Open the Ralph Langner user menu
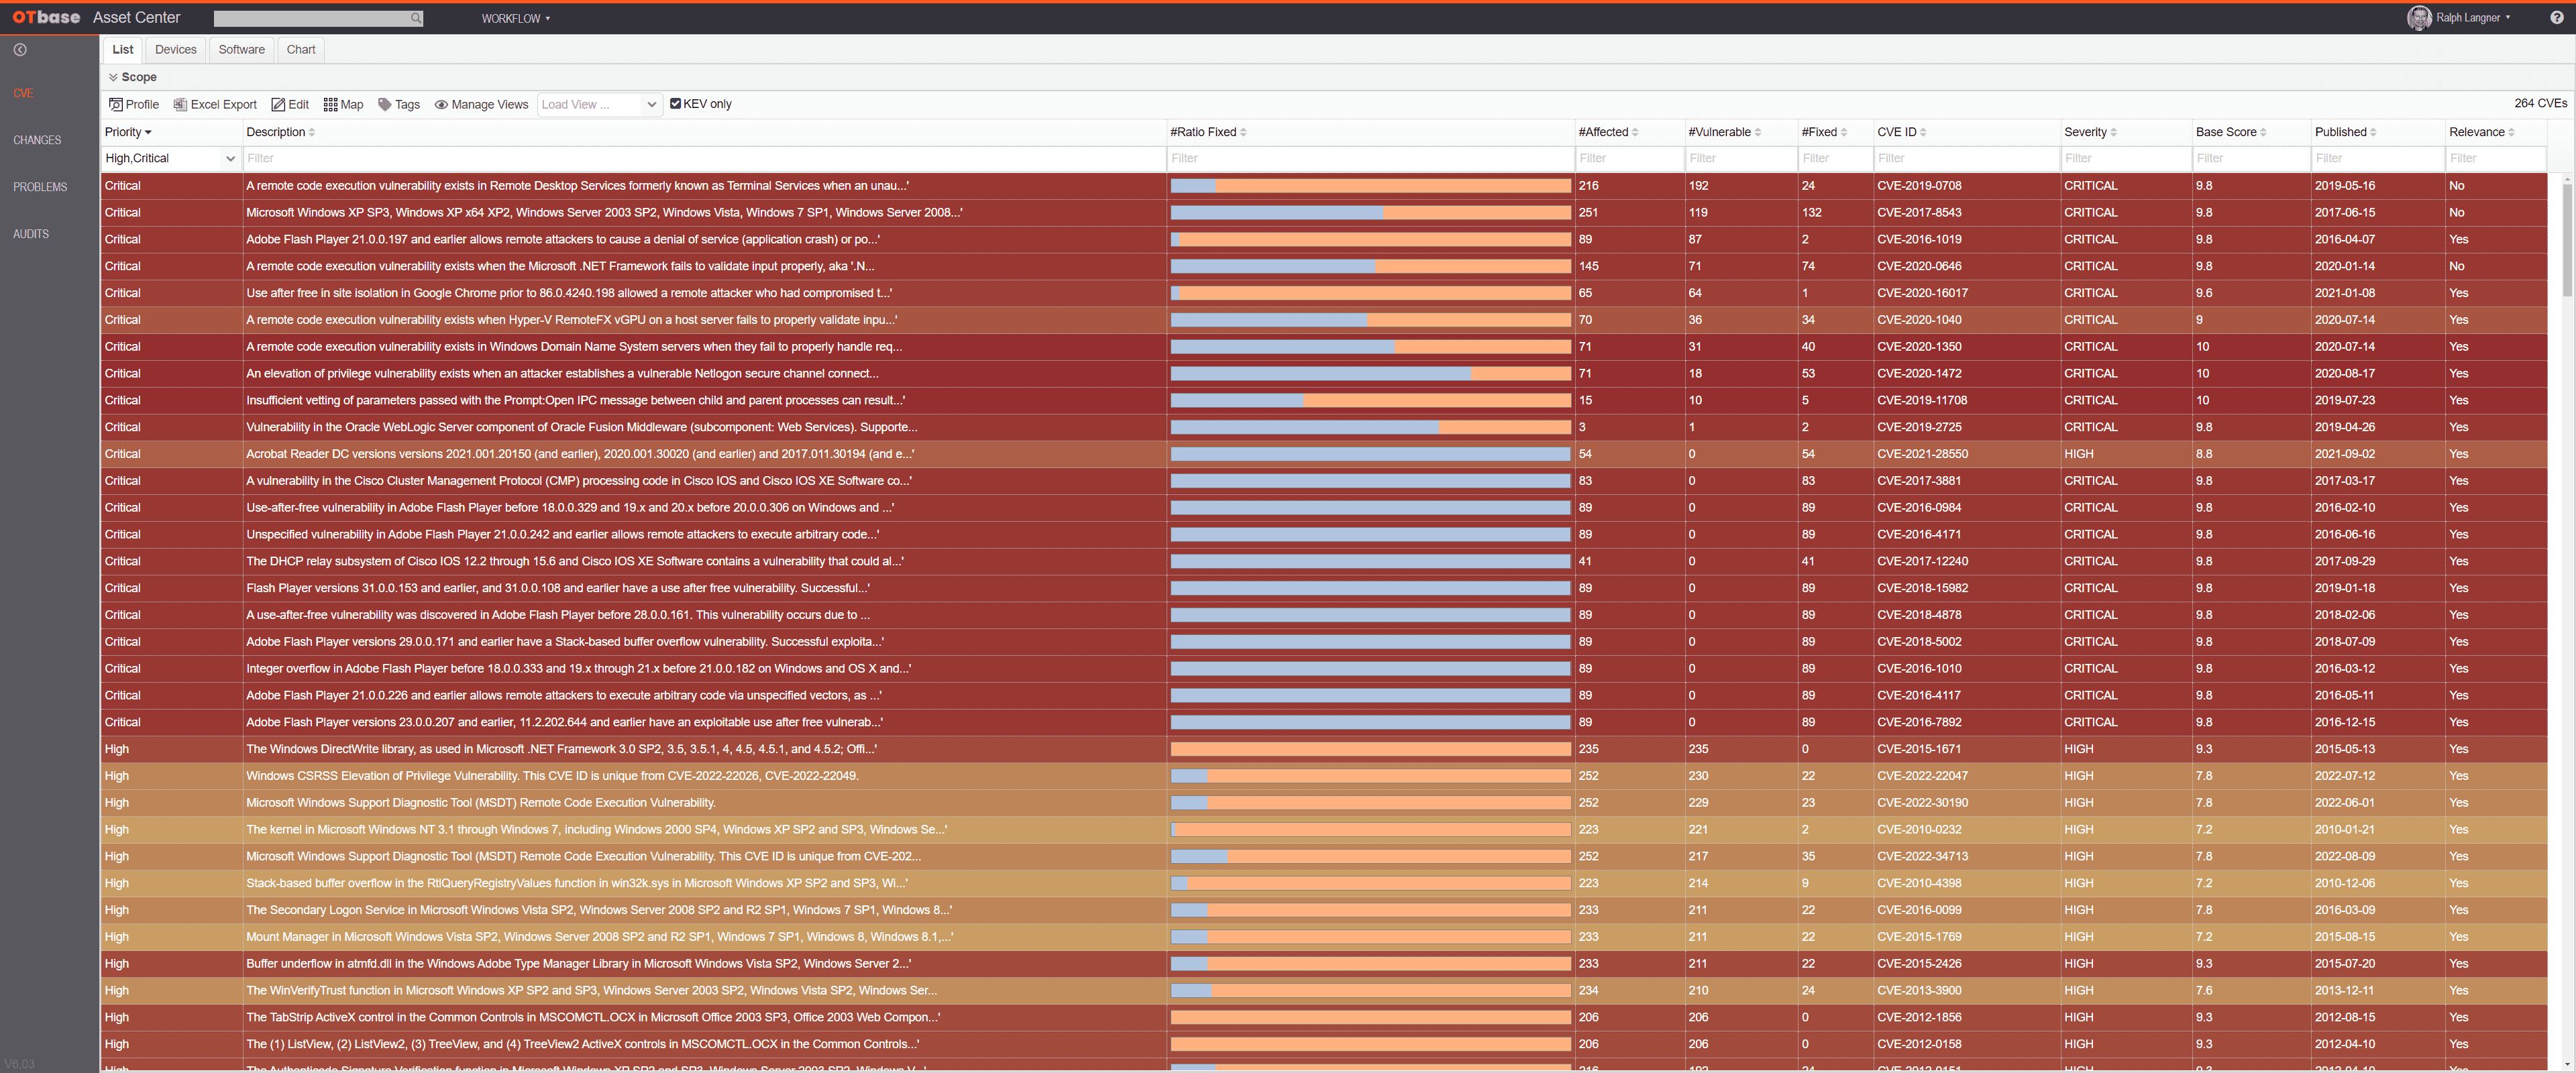2576x1073 pixels. pyautogui.click(x=2473, y=18)
